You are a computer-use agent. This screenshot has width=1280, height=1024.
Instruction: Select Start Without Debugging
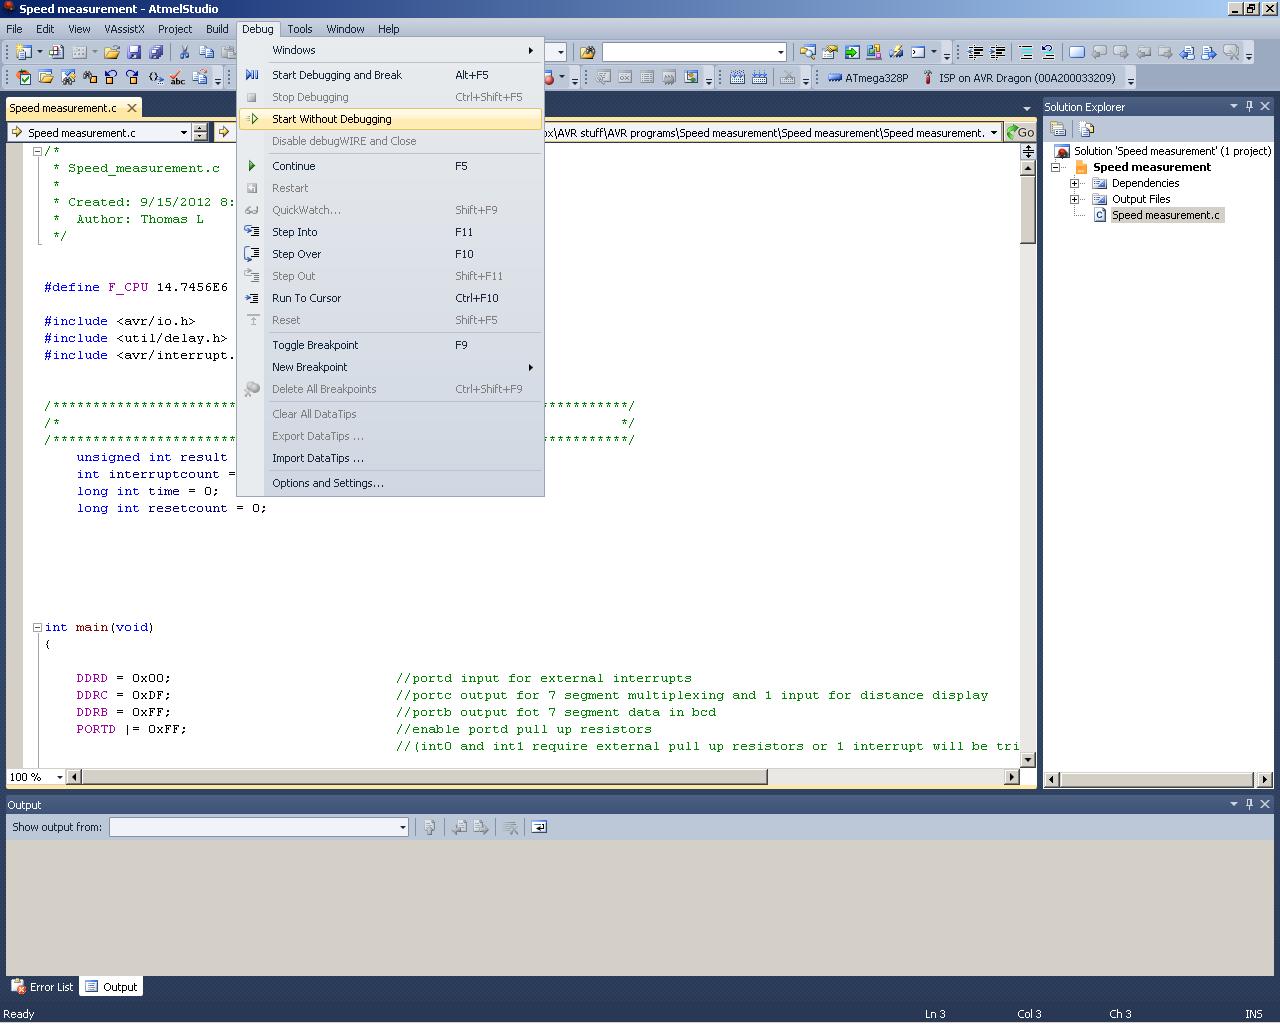coord(391,119)
